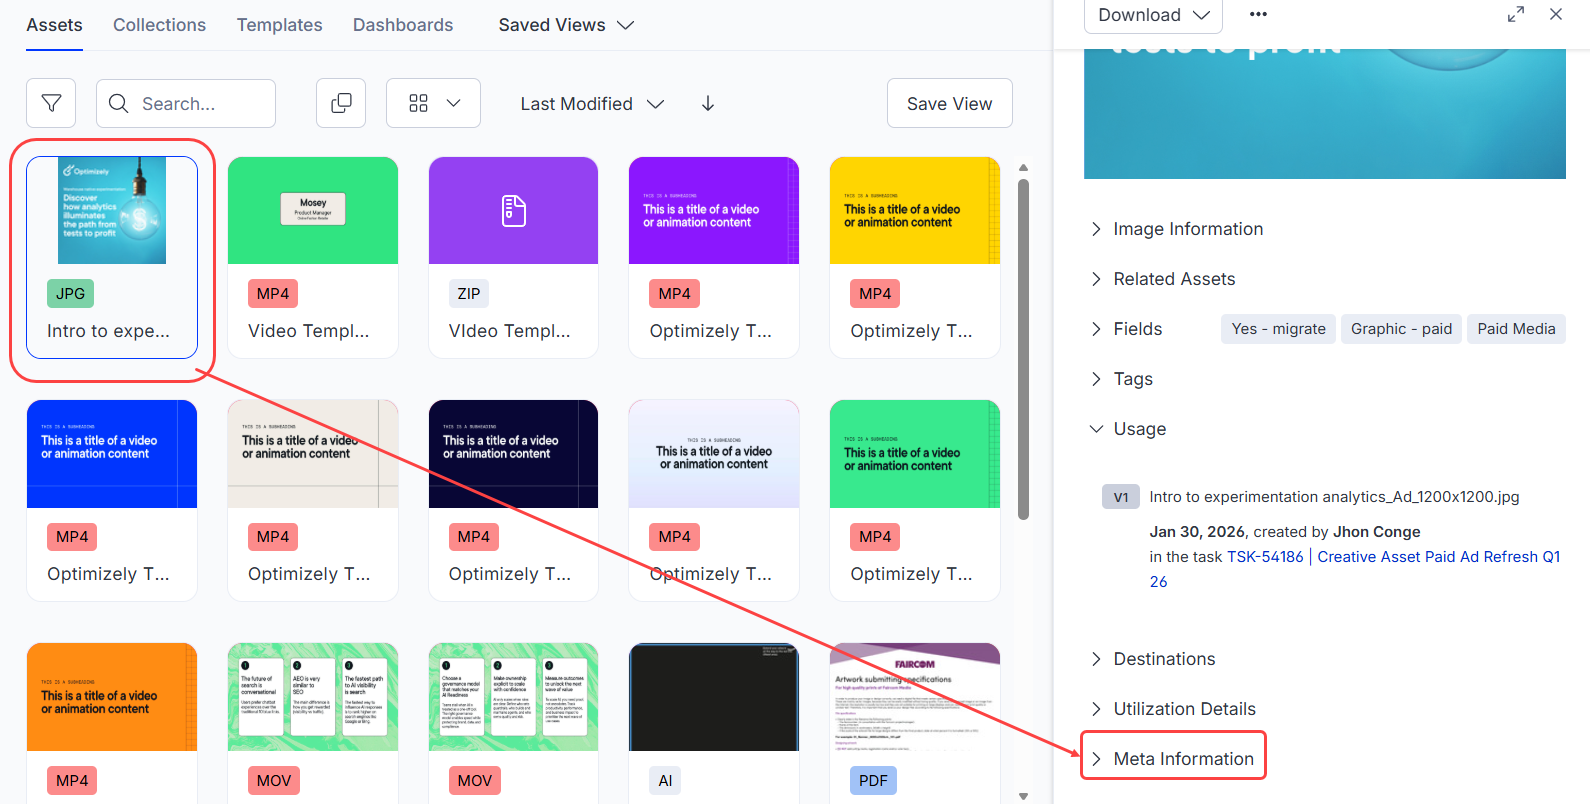Viewport: 1590px width, 804px height.
Task: Click the copy/duplicate icon button
Action: 341,103
